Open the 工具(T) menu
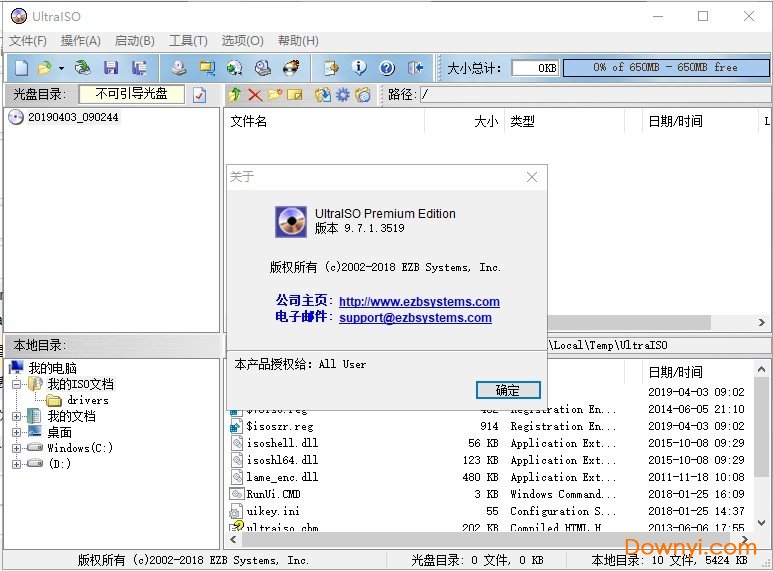 [x=188, y=40]
